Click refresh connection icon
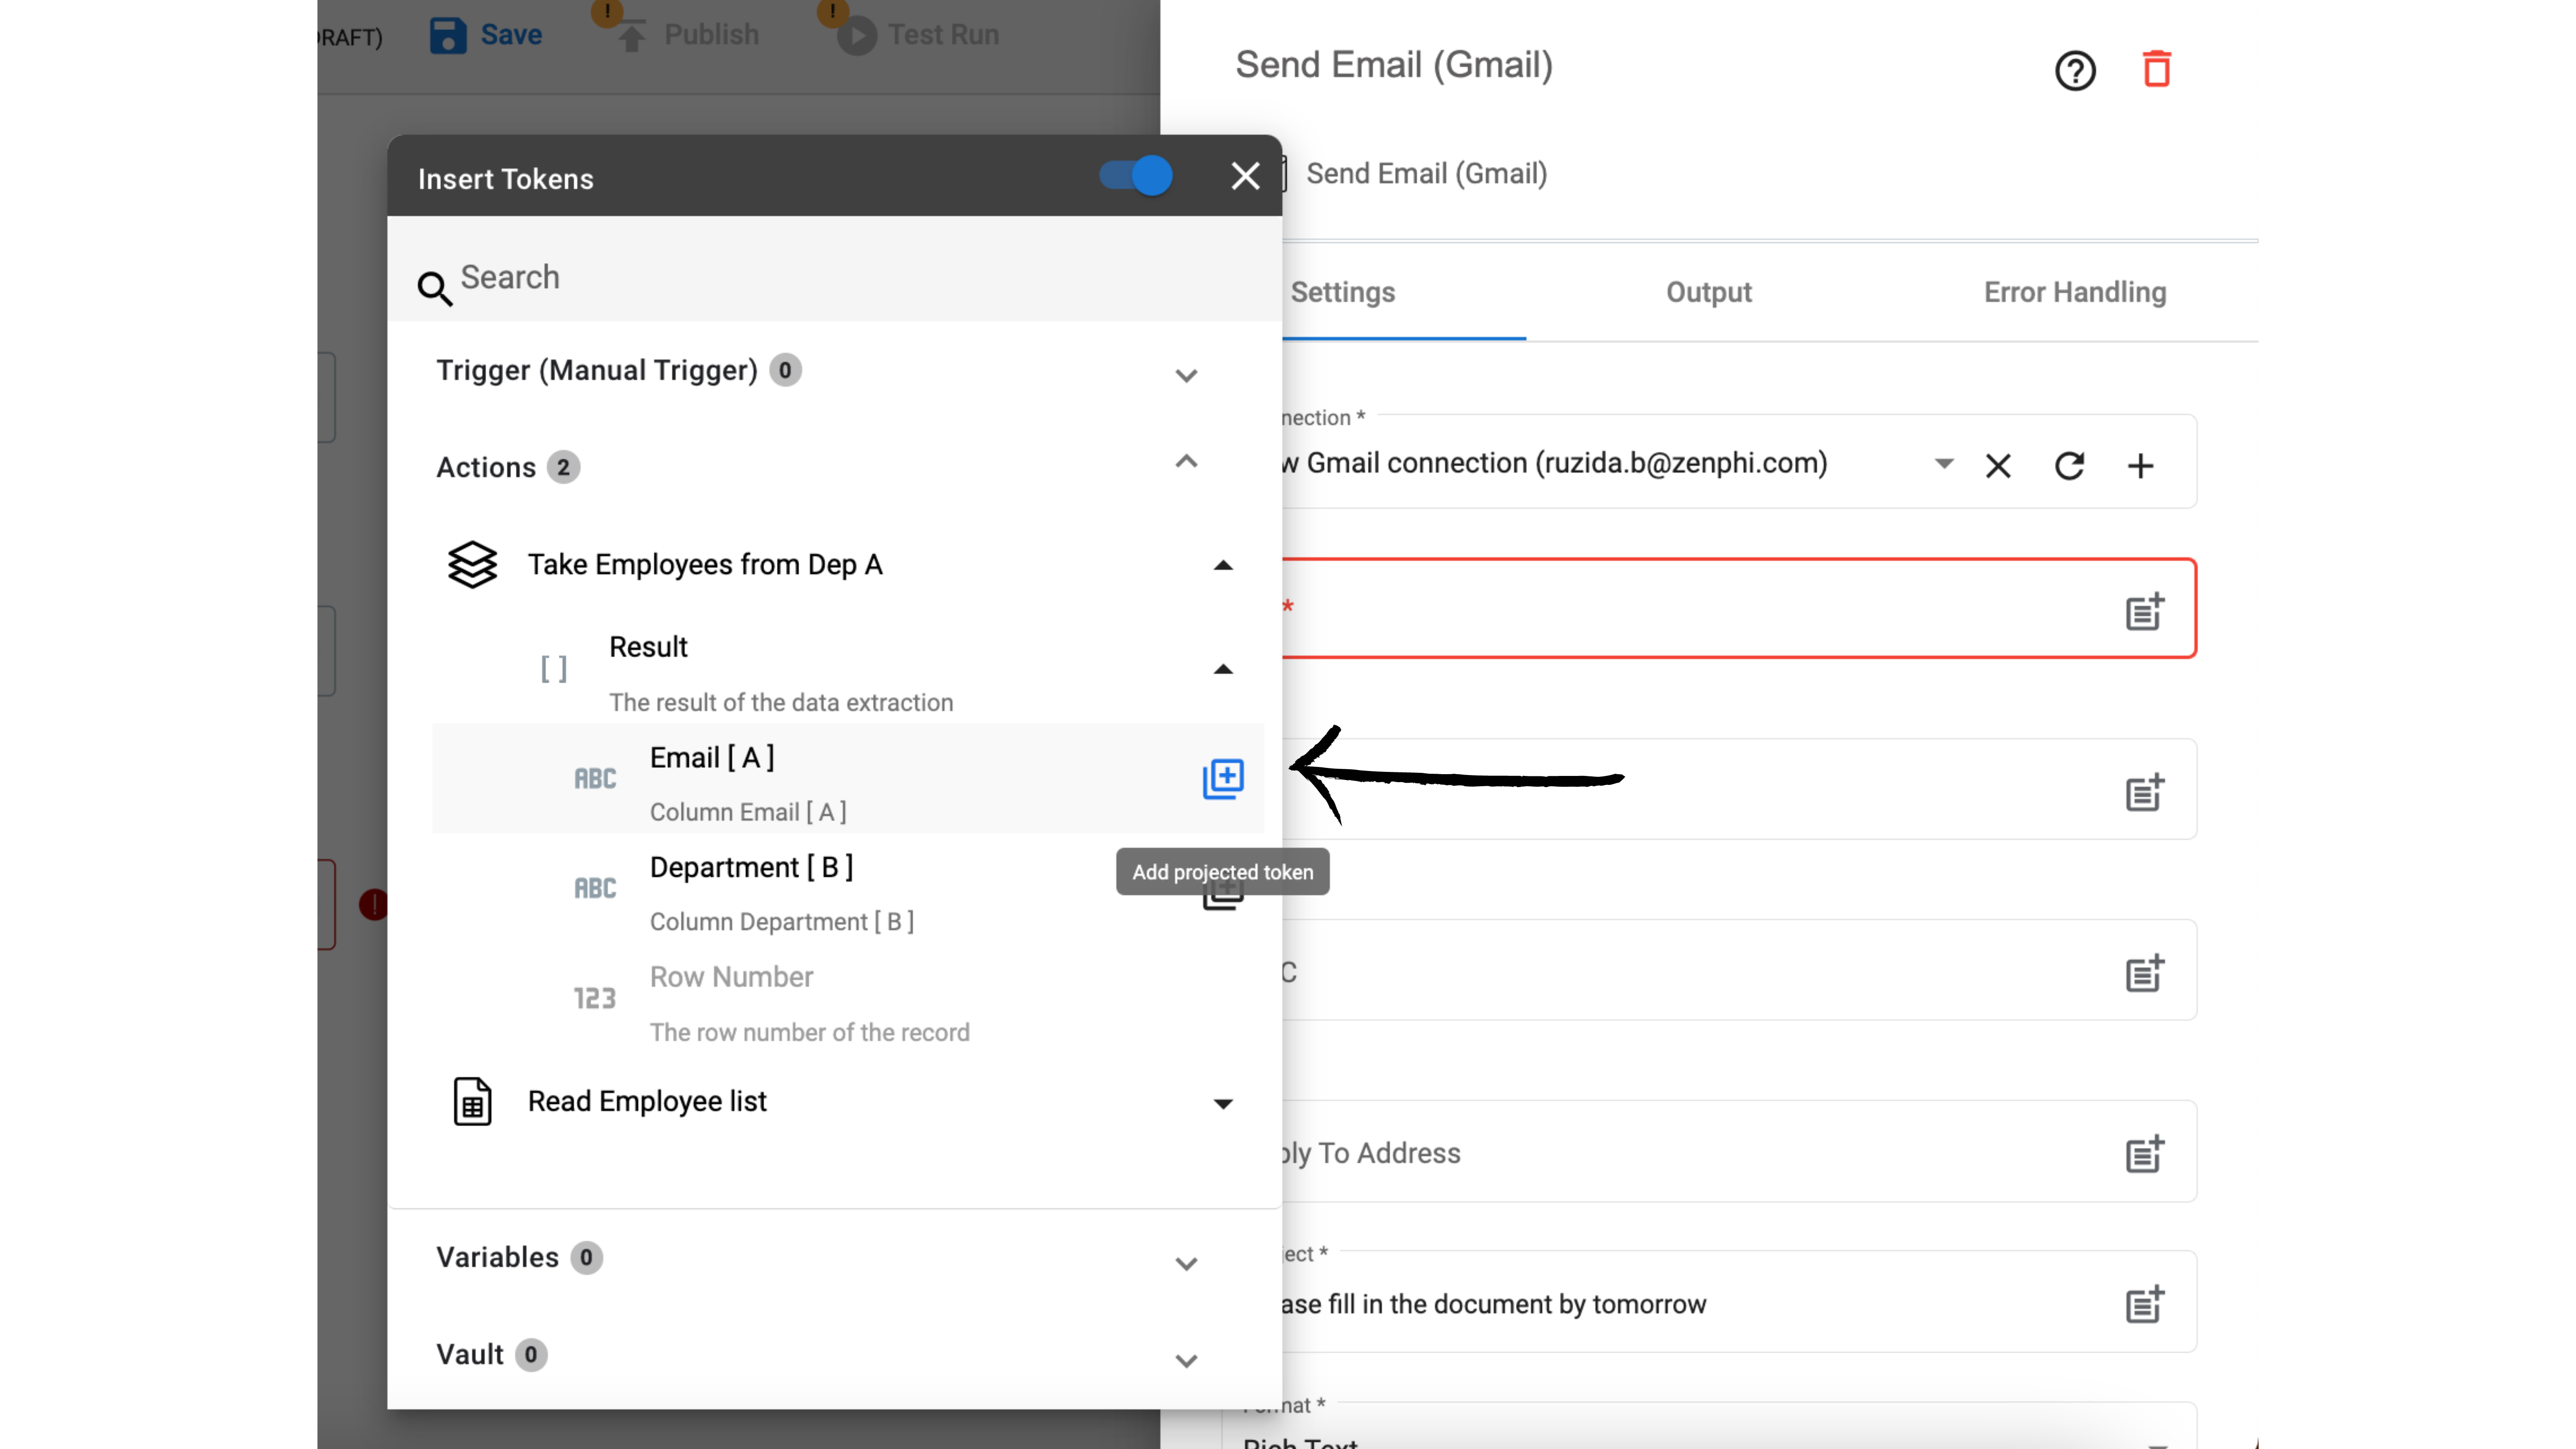This screenshot has width=2576, height=1449. point(2069,466)
